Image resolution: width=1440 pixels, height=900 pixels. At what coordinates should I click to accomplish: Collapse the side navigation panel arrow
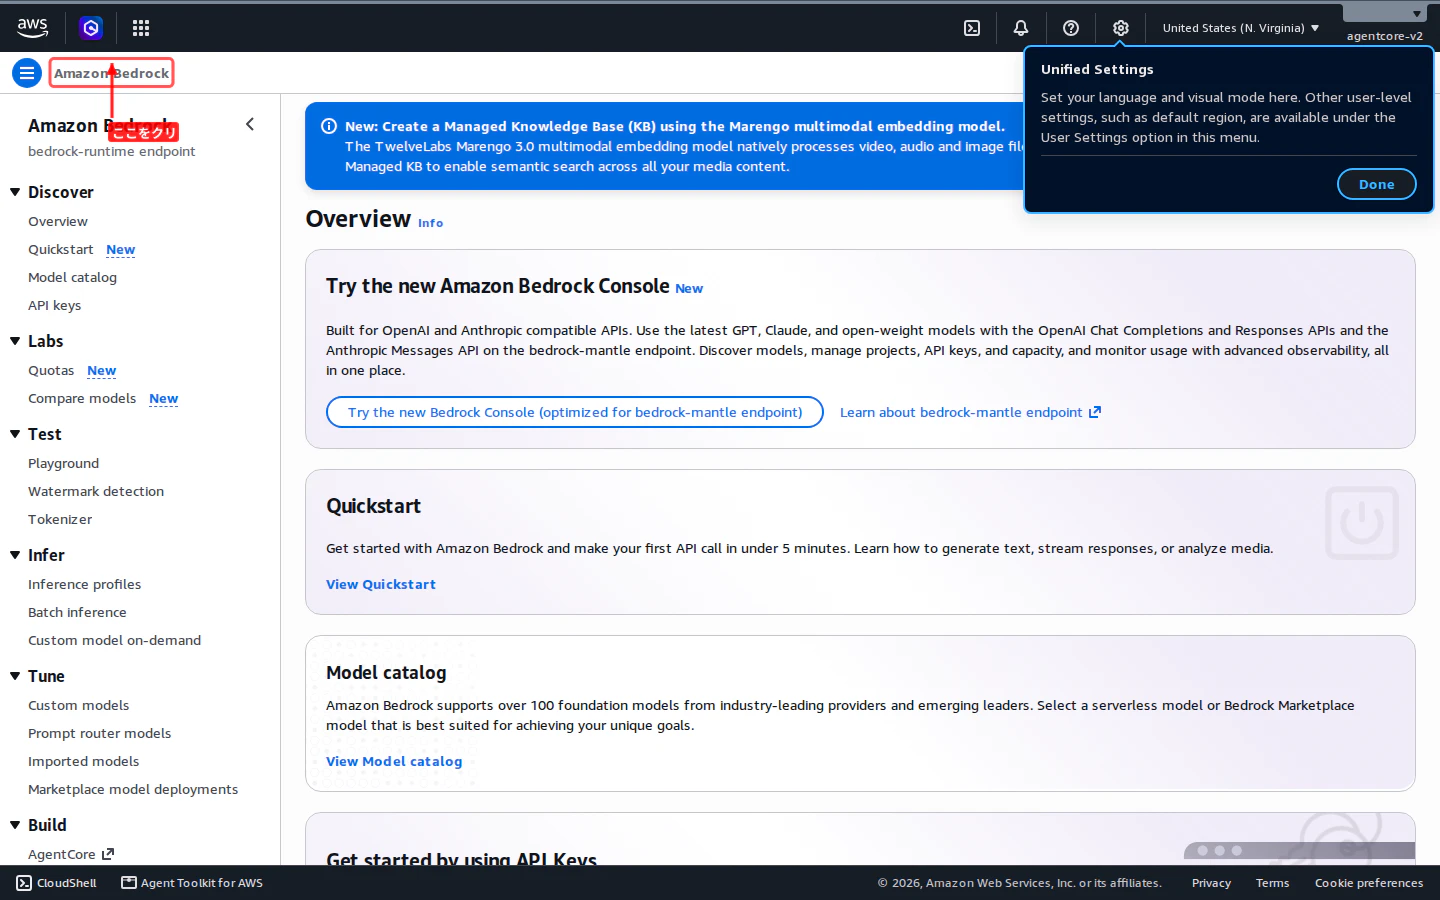(x=250, y=124)
